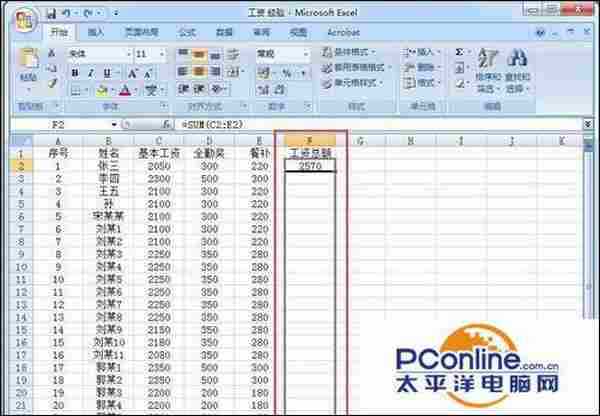Image resolution: width=600 pixels, height=416 pixels.
Task: Apply yellow fill color to cell
Action: pyautogui.click(x=102, y=91)
